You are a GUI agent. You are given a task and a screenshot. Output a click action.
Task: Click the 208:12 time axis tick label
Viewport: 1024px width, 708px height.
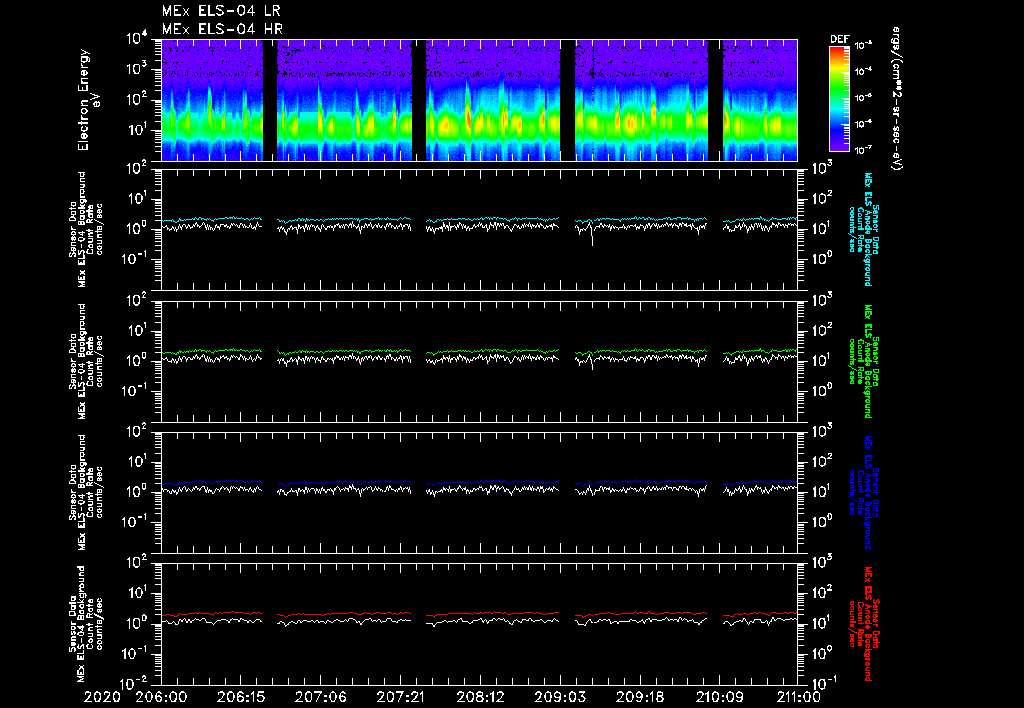pyautogui.click(x=480, y=697)
